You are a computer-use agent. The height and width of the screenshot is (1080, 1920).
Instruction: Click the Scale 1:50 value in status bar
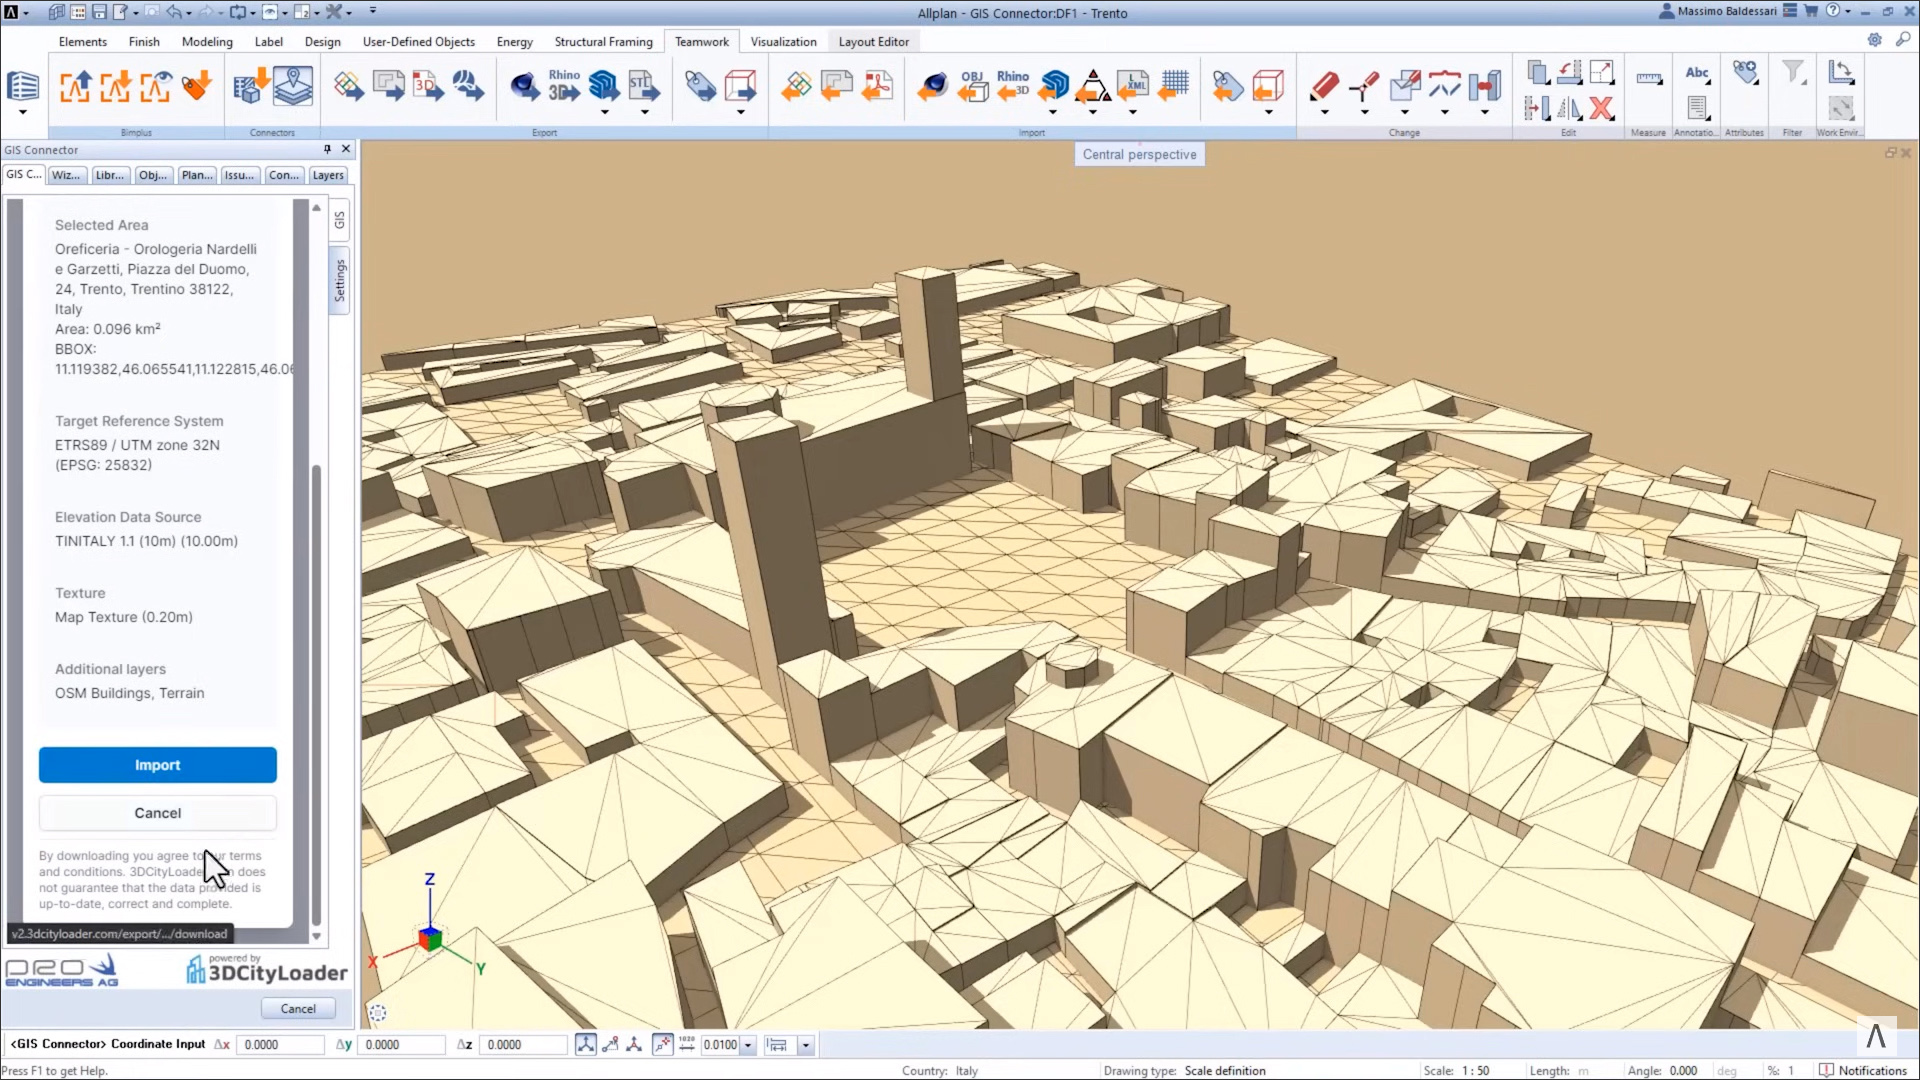click(x=1475, y=1070)
